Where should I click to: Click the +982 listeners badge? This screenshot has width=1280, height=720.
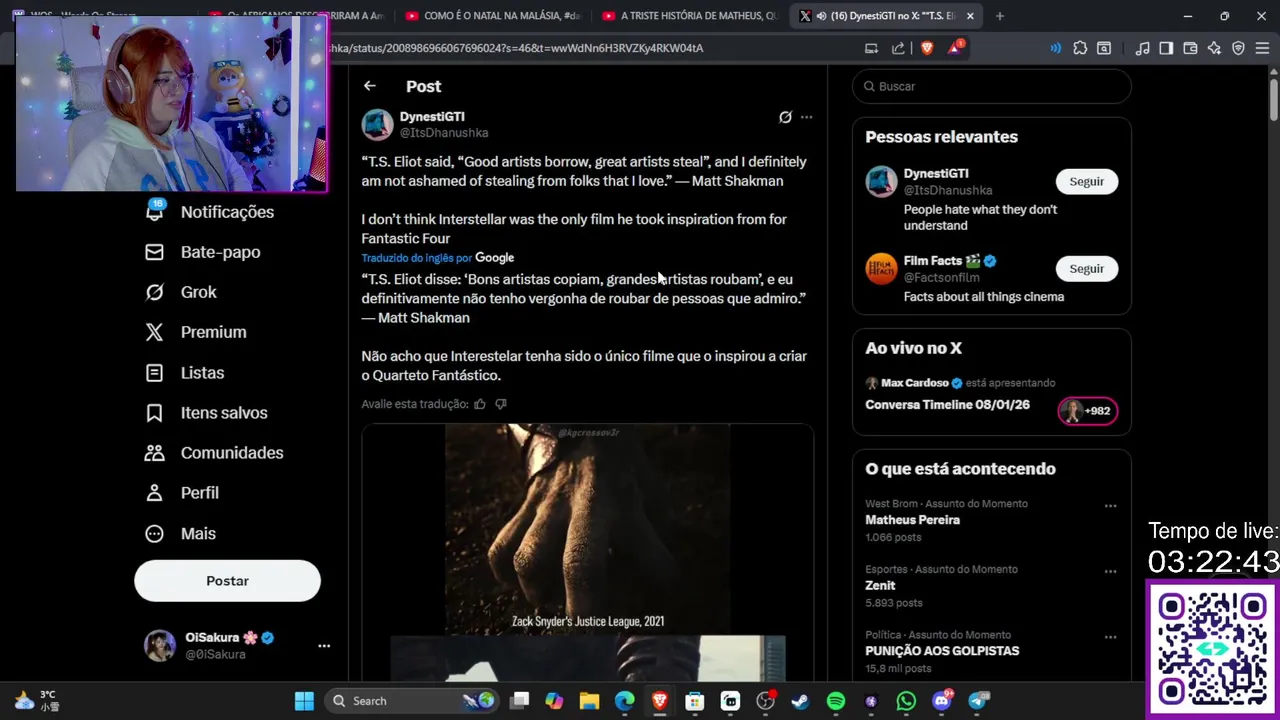coord(1088,411)
